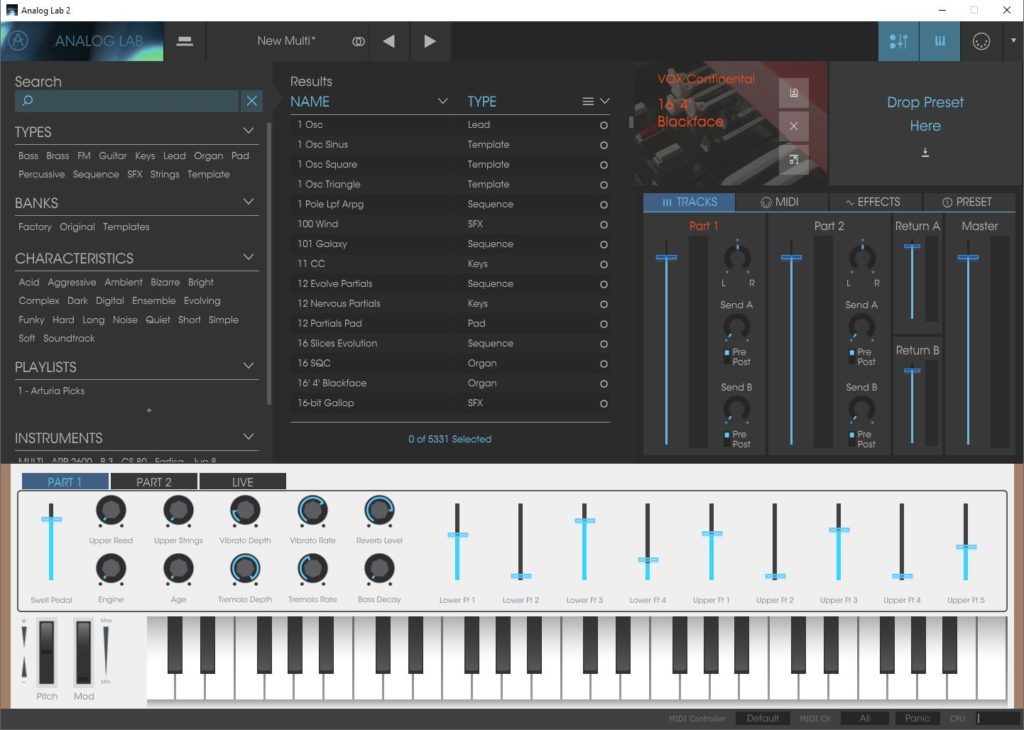
Task: Toggle Part 1 Send B Pre/Post switch
Action: [727, 439]
